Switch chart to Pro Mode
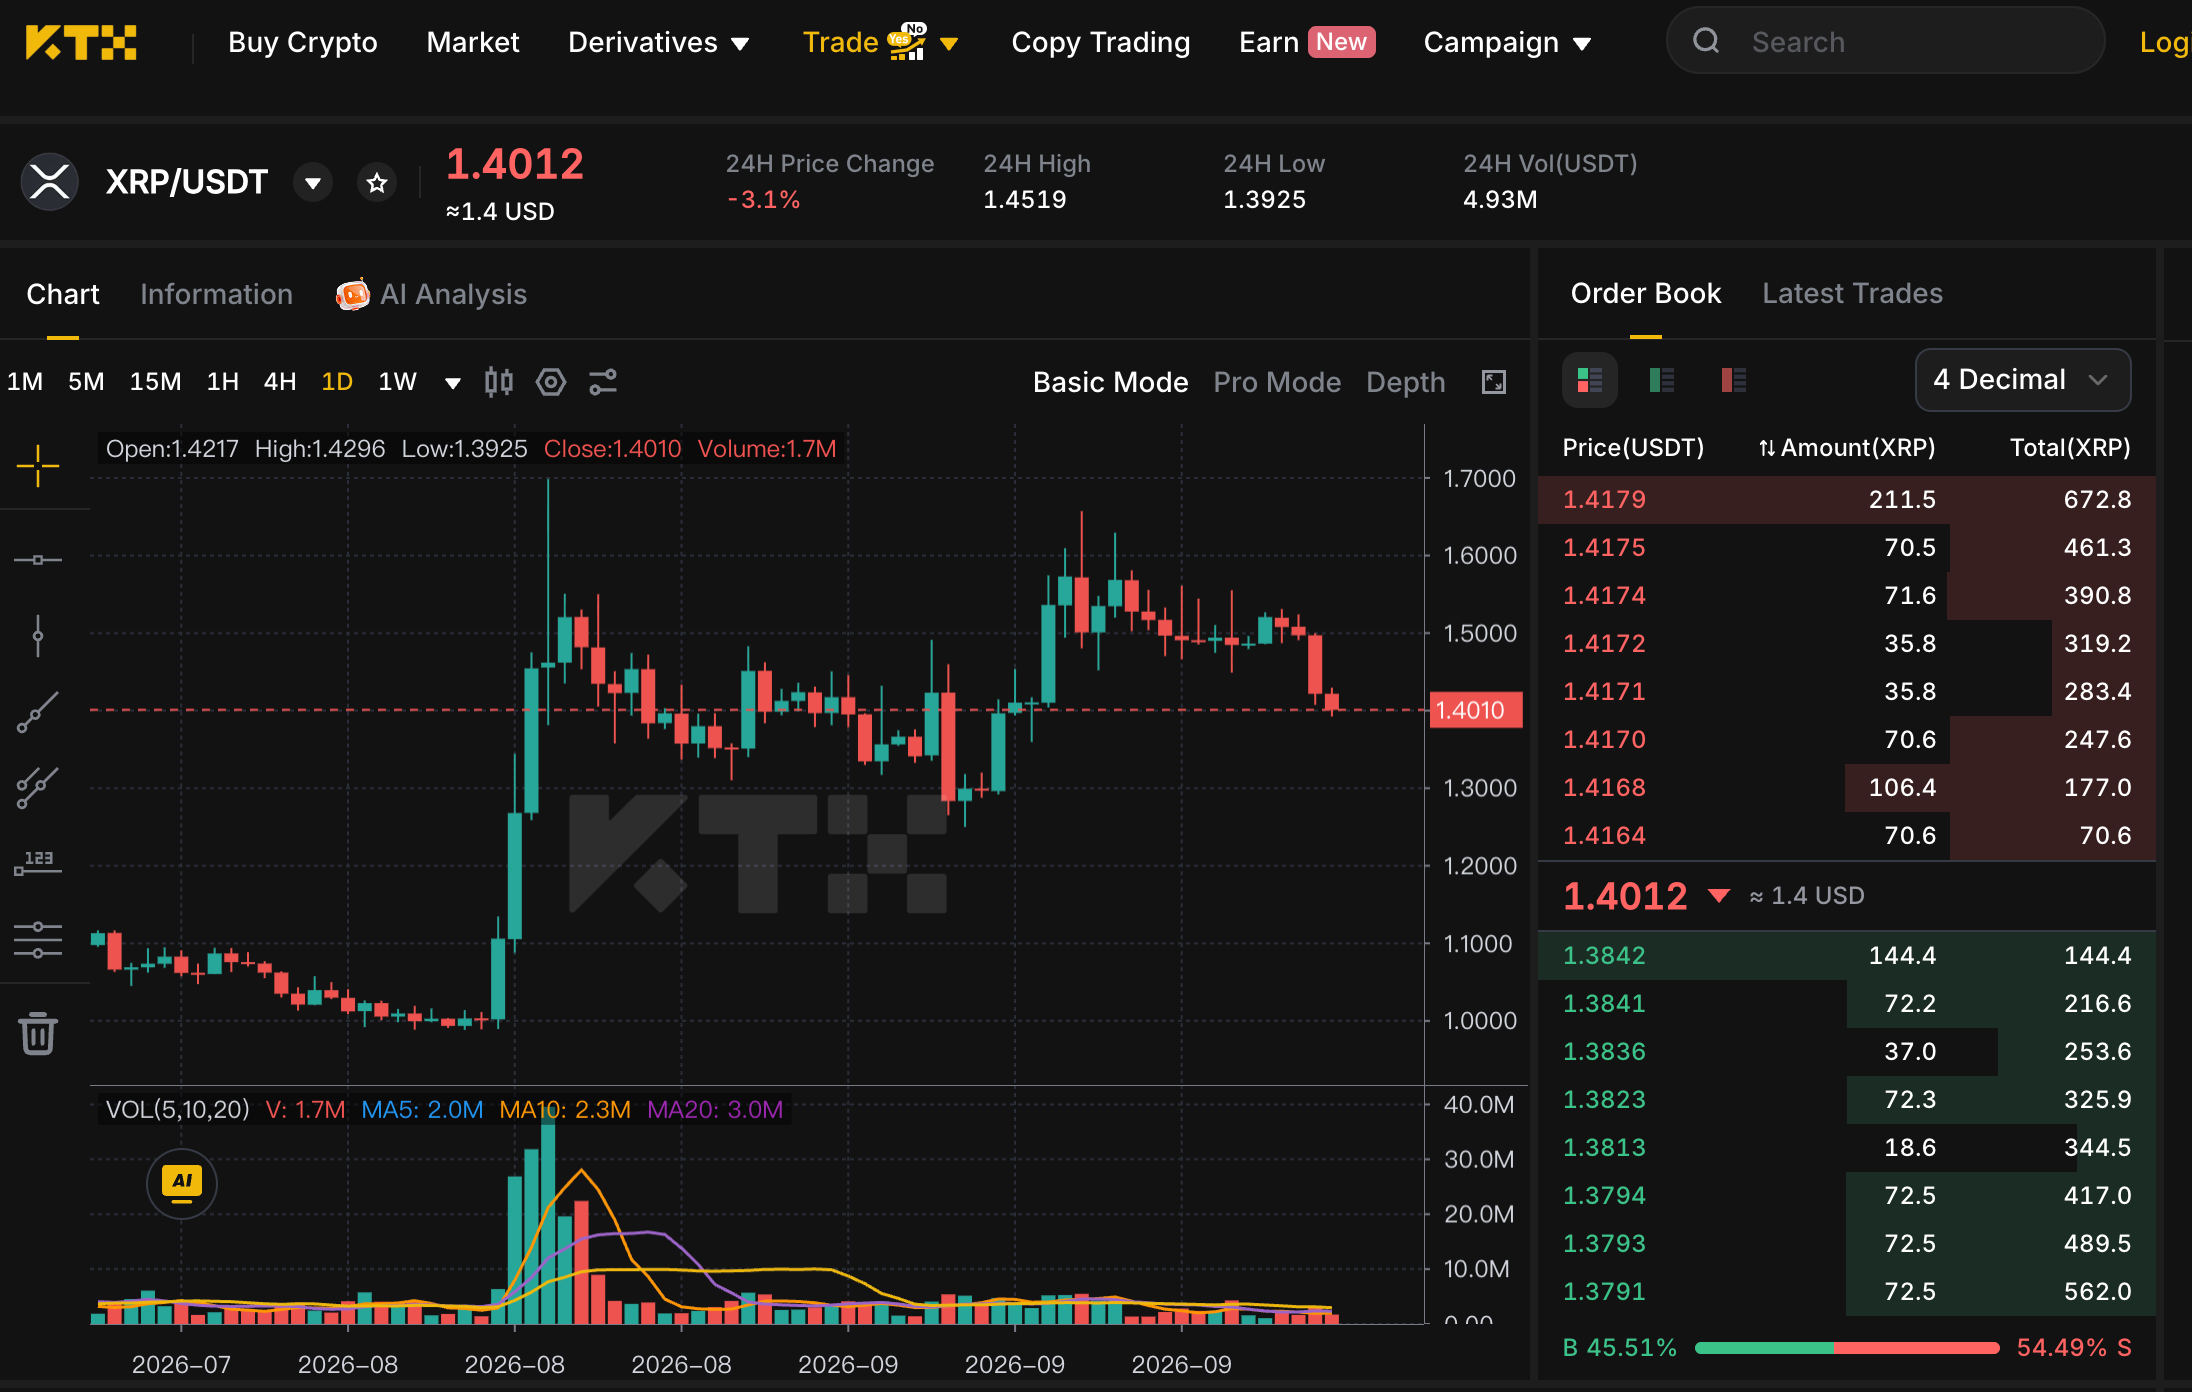Screen dimensions: 2192x1392 [x=1277, y=382]
